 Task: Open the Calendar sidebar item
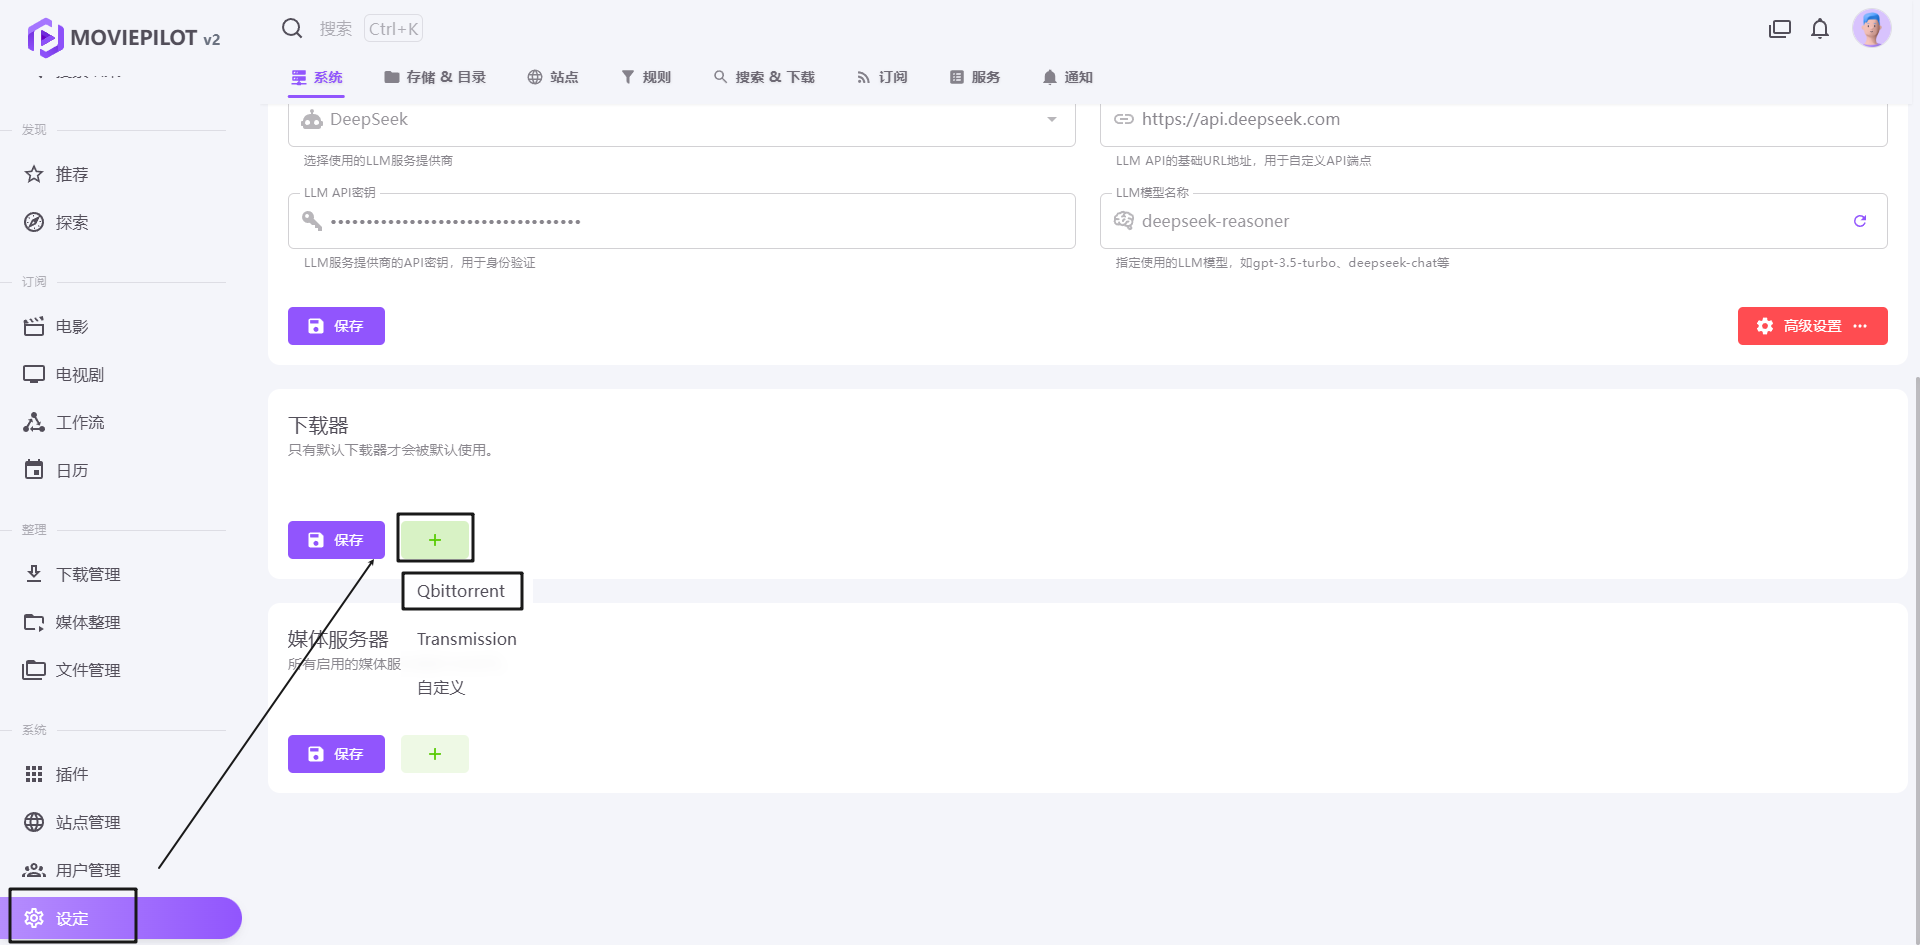pyautogui.click(x=72, y=470)
